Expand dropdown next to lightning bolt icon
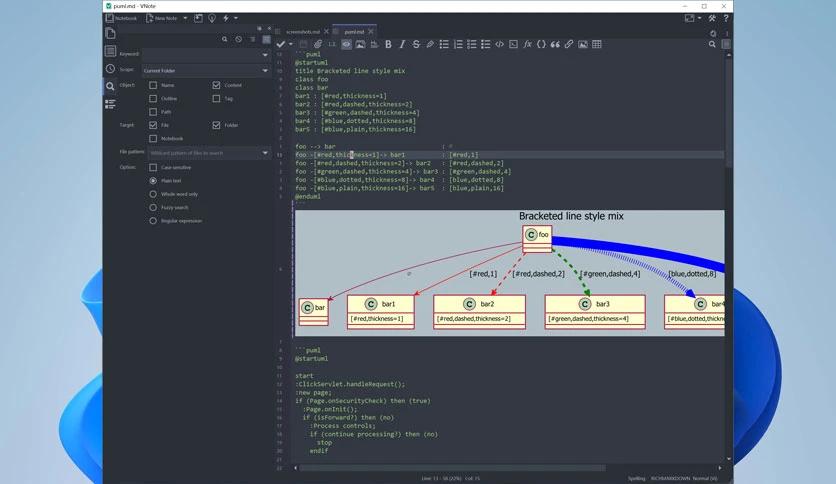836x484 pixels. tap(236, 18)
